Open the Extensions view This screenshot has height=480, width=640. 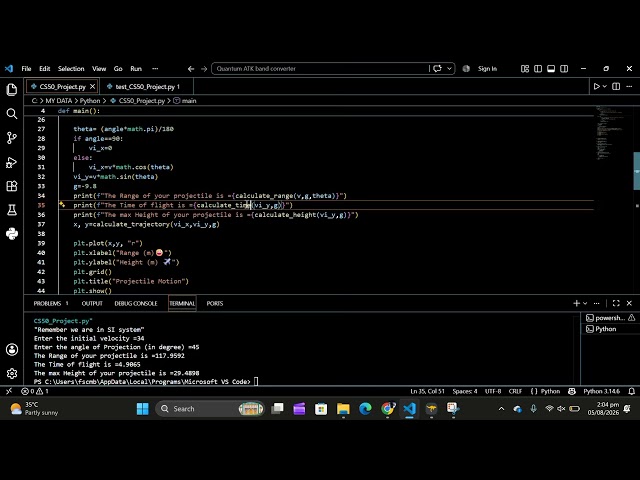[x=12, y=186]
